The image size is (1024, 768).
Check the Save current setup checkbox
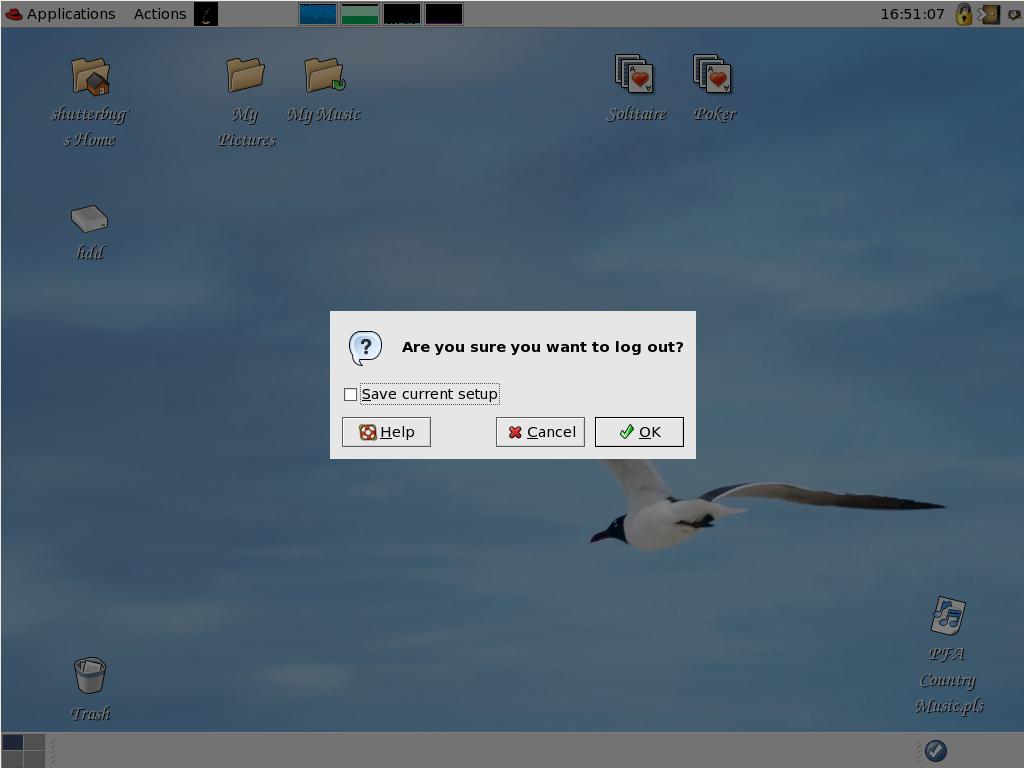350,394
